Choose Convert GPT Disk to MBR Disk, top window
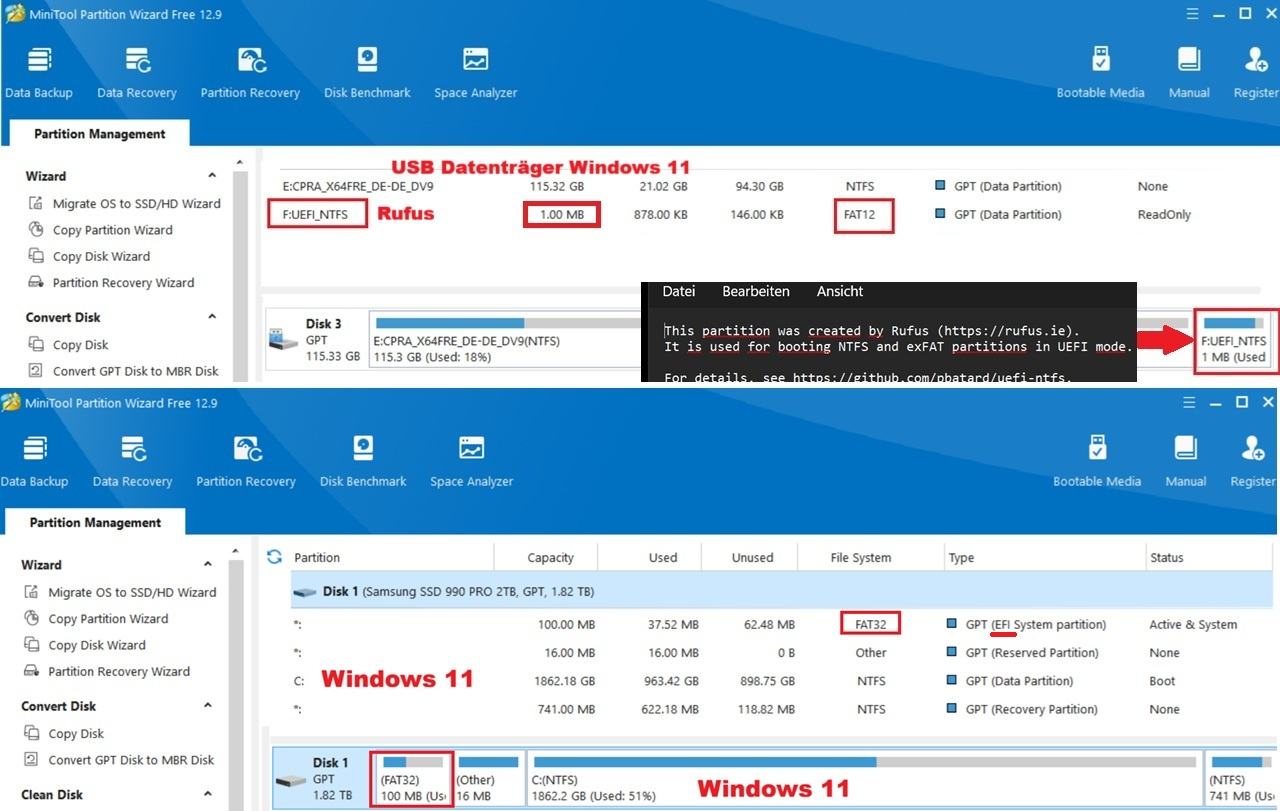This screenshot has height=811, width=1280. [x=123, y=371]
